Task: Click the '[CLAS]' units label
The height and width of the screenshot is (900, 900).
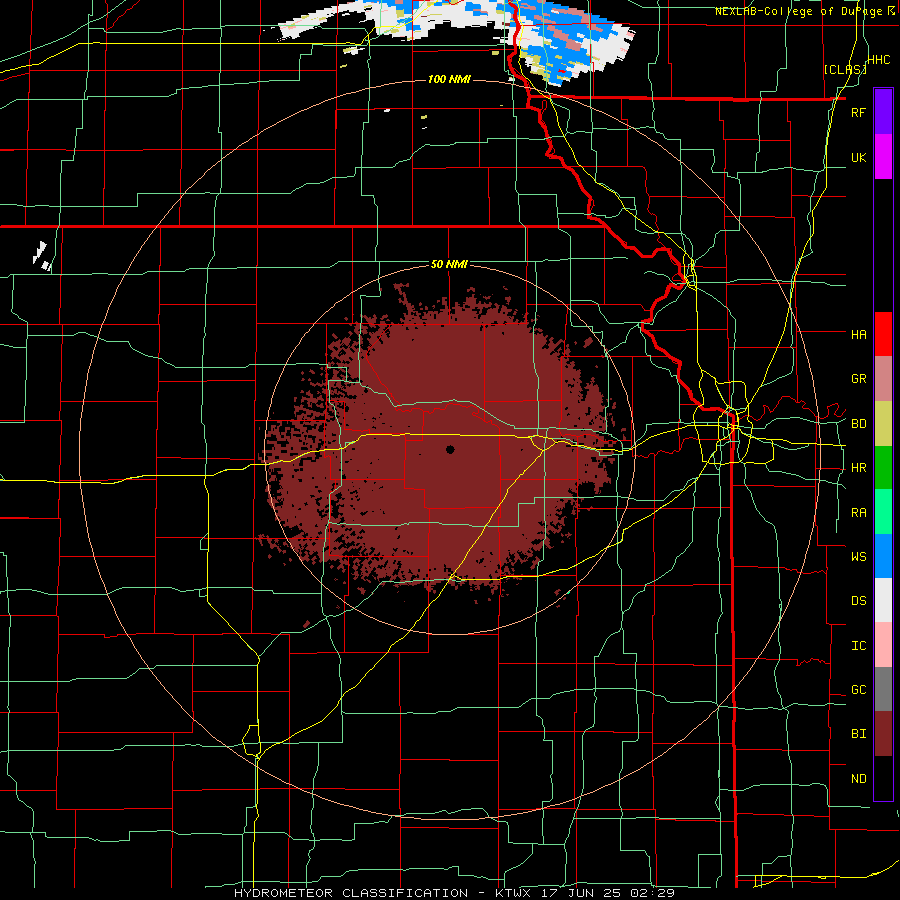Action: [845, 70]
